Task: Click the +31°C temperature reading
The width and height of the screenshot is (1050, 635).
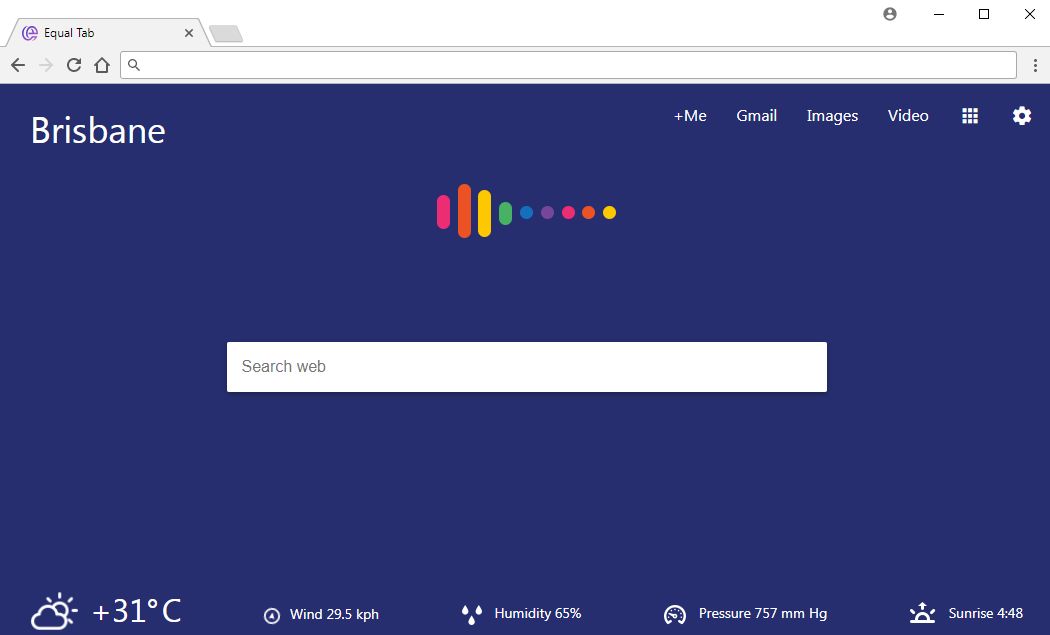Action: (x=137, y=611)
